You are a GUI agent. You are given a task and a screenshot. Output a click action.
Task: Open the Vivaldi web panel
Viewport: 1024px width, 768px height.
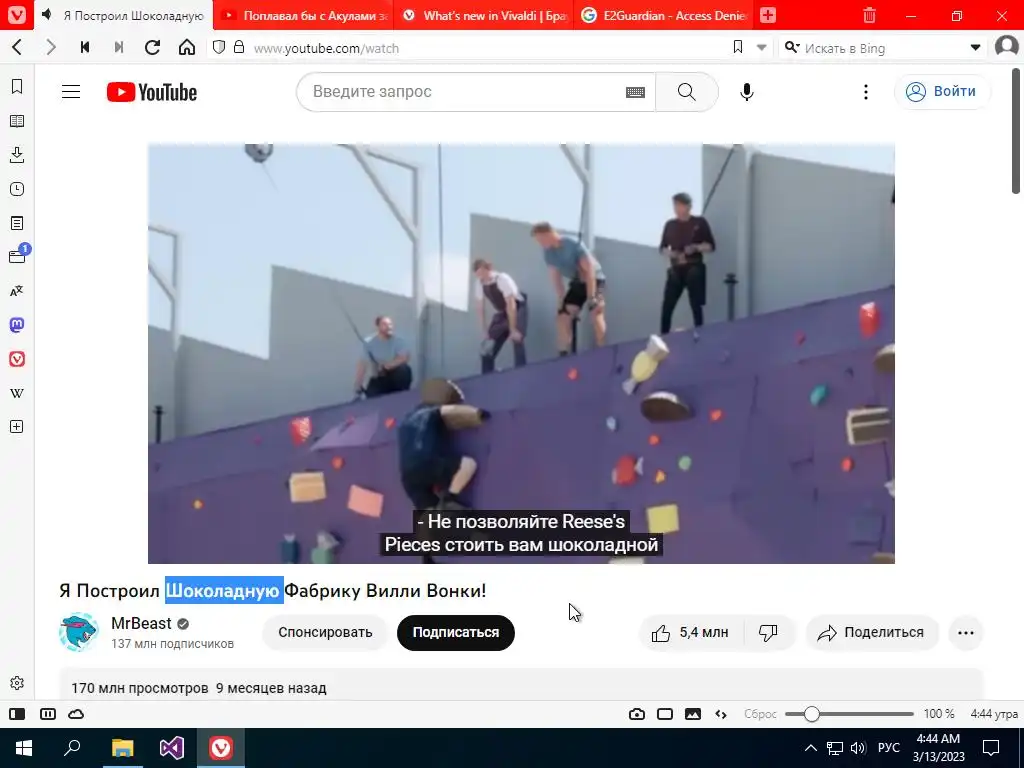pyautogui.click(x=18, y=359)
